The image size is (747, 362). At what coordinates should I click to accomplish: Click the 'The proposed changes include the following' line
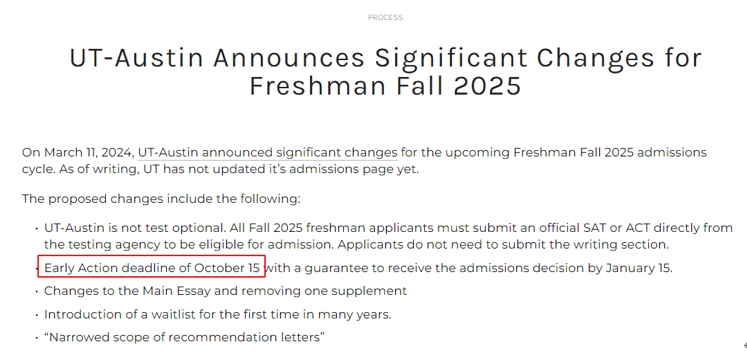coord(161,199)
